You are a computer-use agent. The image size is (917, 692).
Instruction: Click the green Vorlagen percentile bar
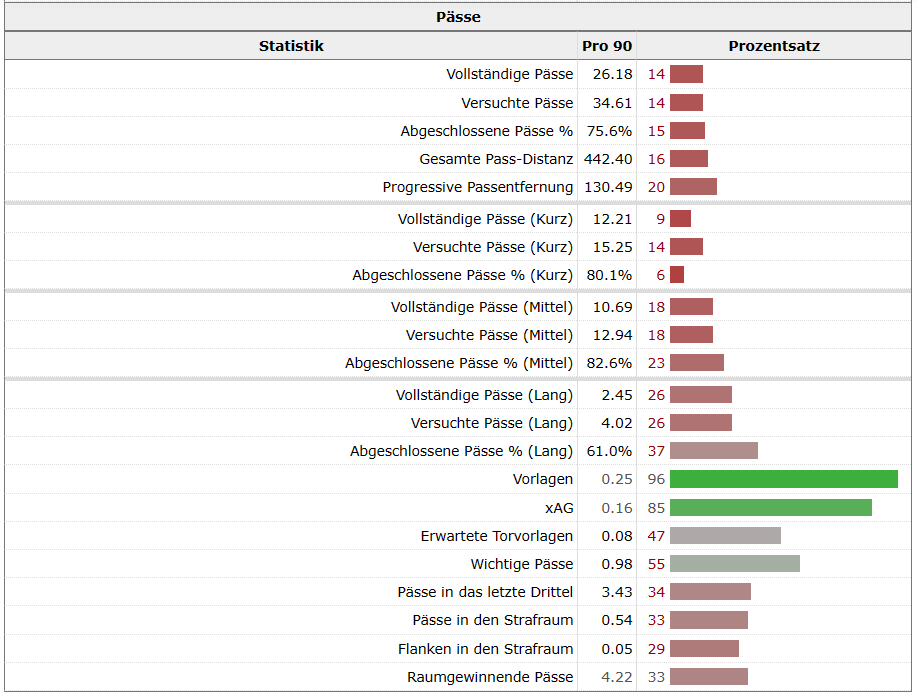click(784, 479)
